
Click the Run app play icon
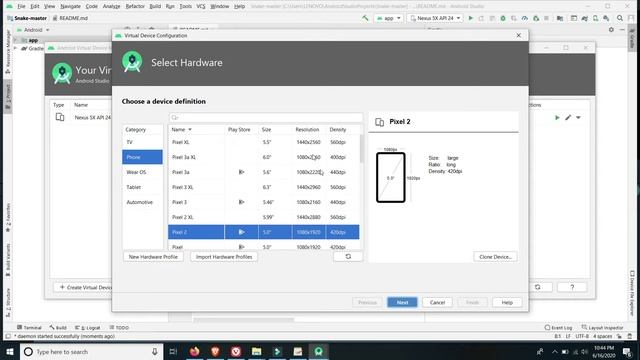point(471,18)
